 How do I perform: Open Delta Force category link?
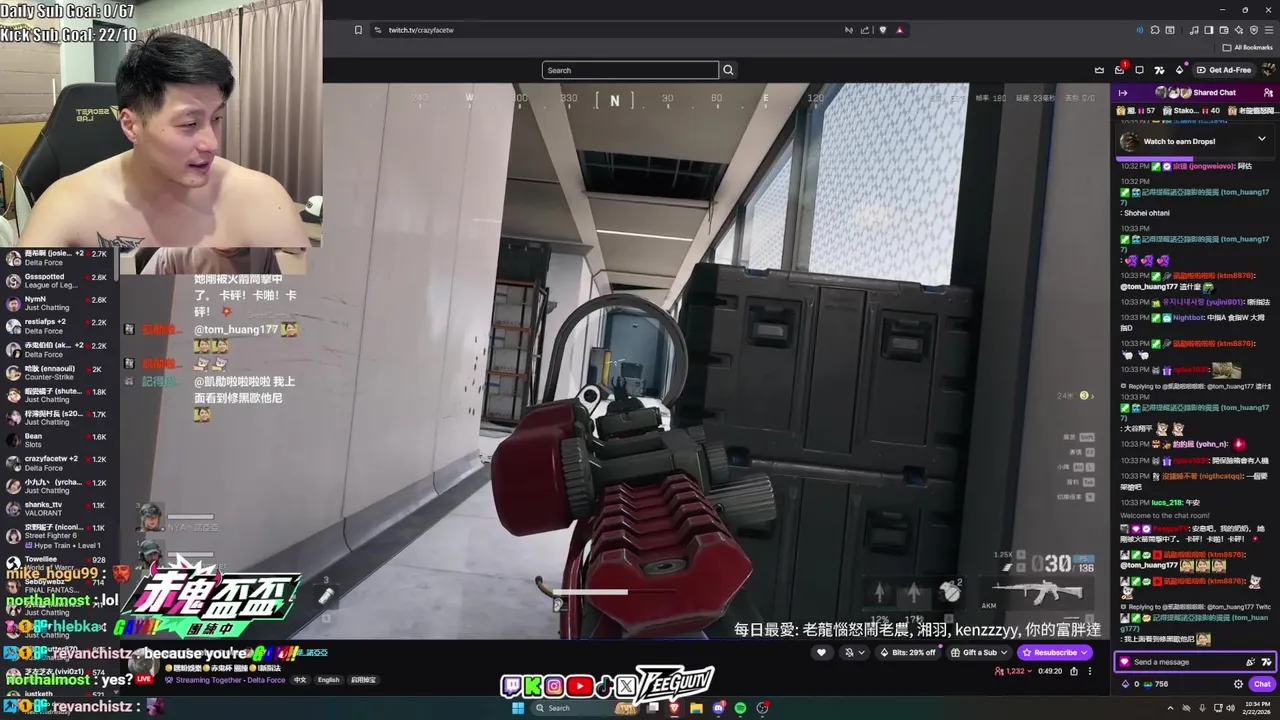[x=266, y=680]
